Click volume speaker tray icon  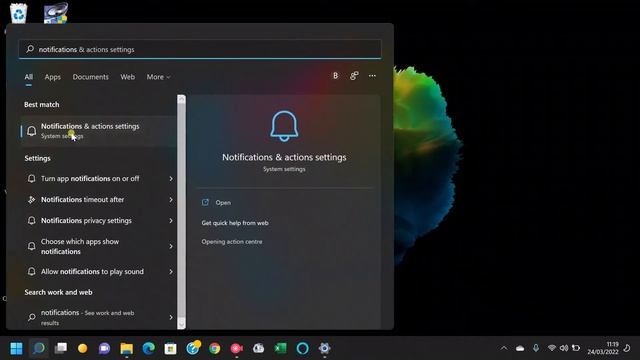click(x=564, y=348)
